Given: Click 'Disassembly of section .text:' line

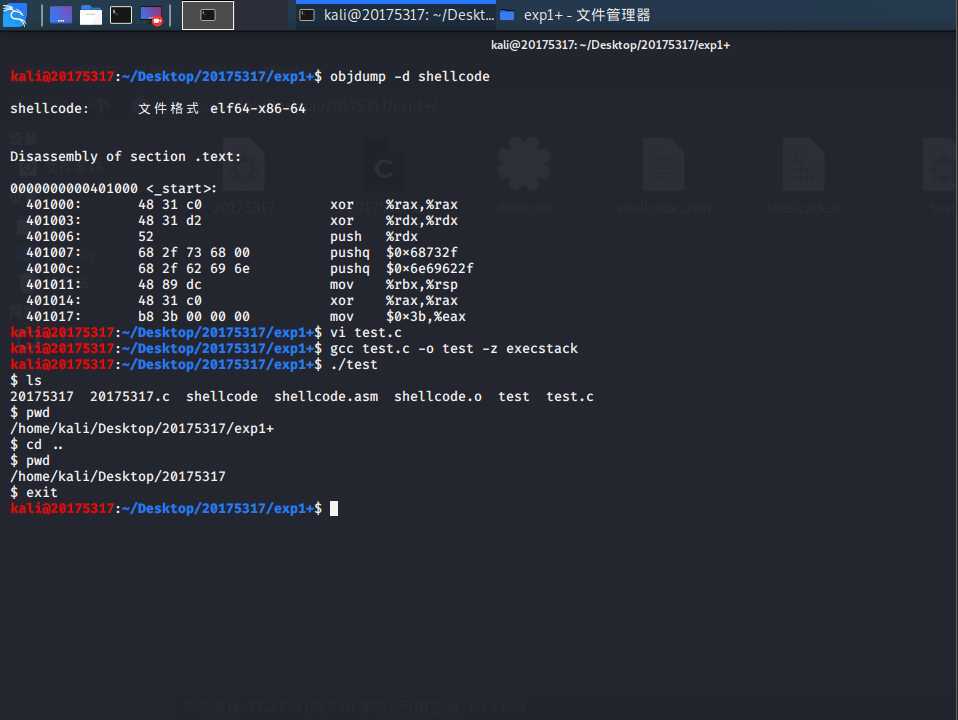Looking at the screenshot, I should (x=125, y=156).
